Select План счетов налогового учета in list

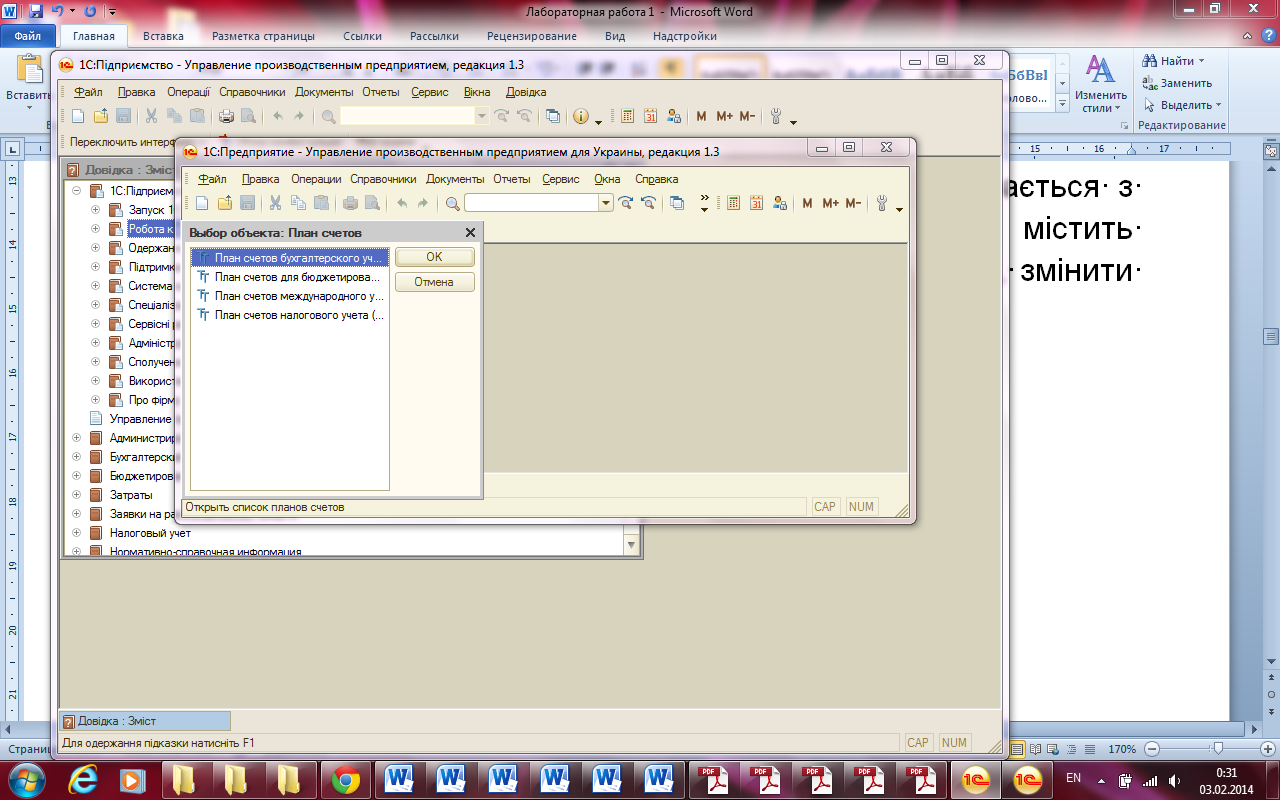[289, 315]
